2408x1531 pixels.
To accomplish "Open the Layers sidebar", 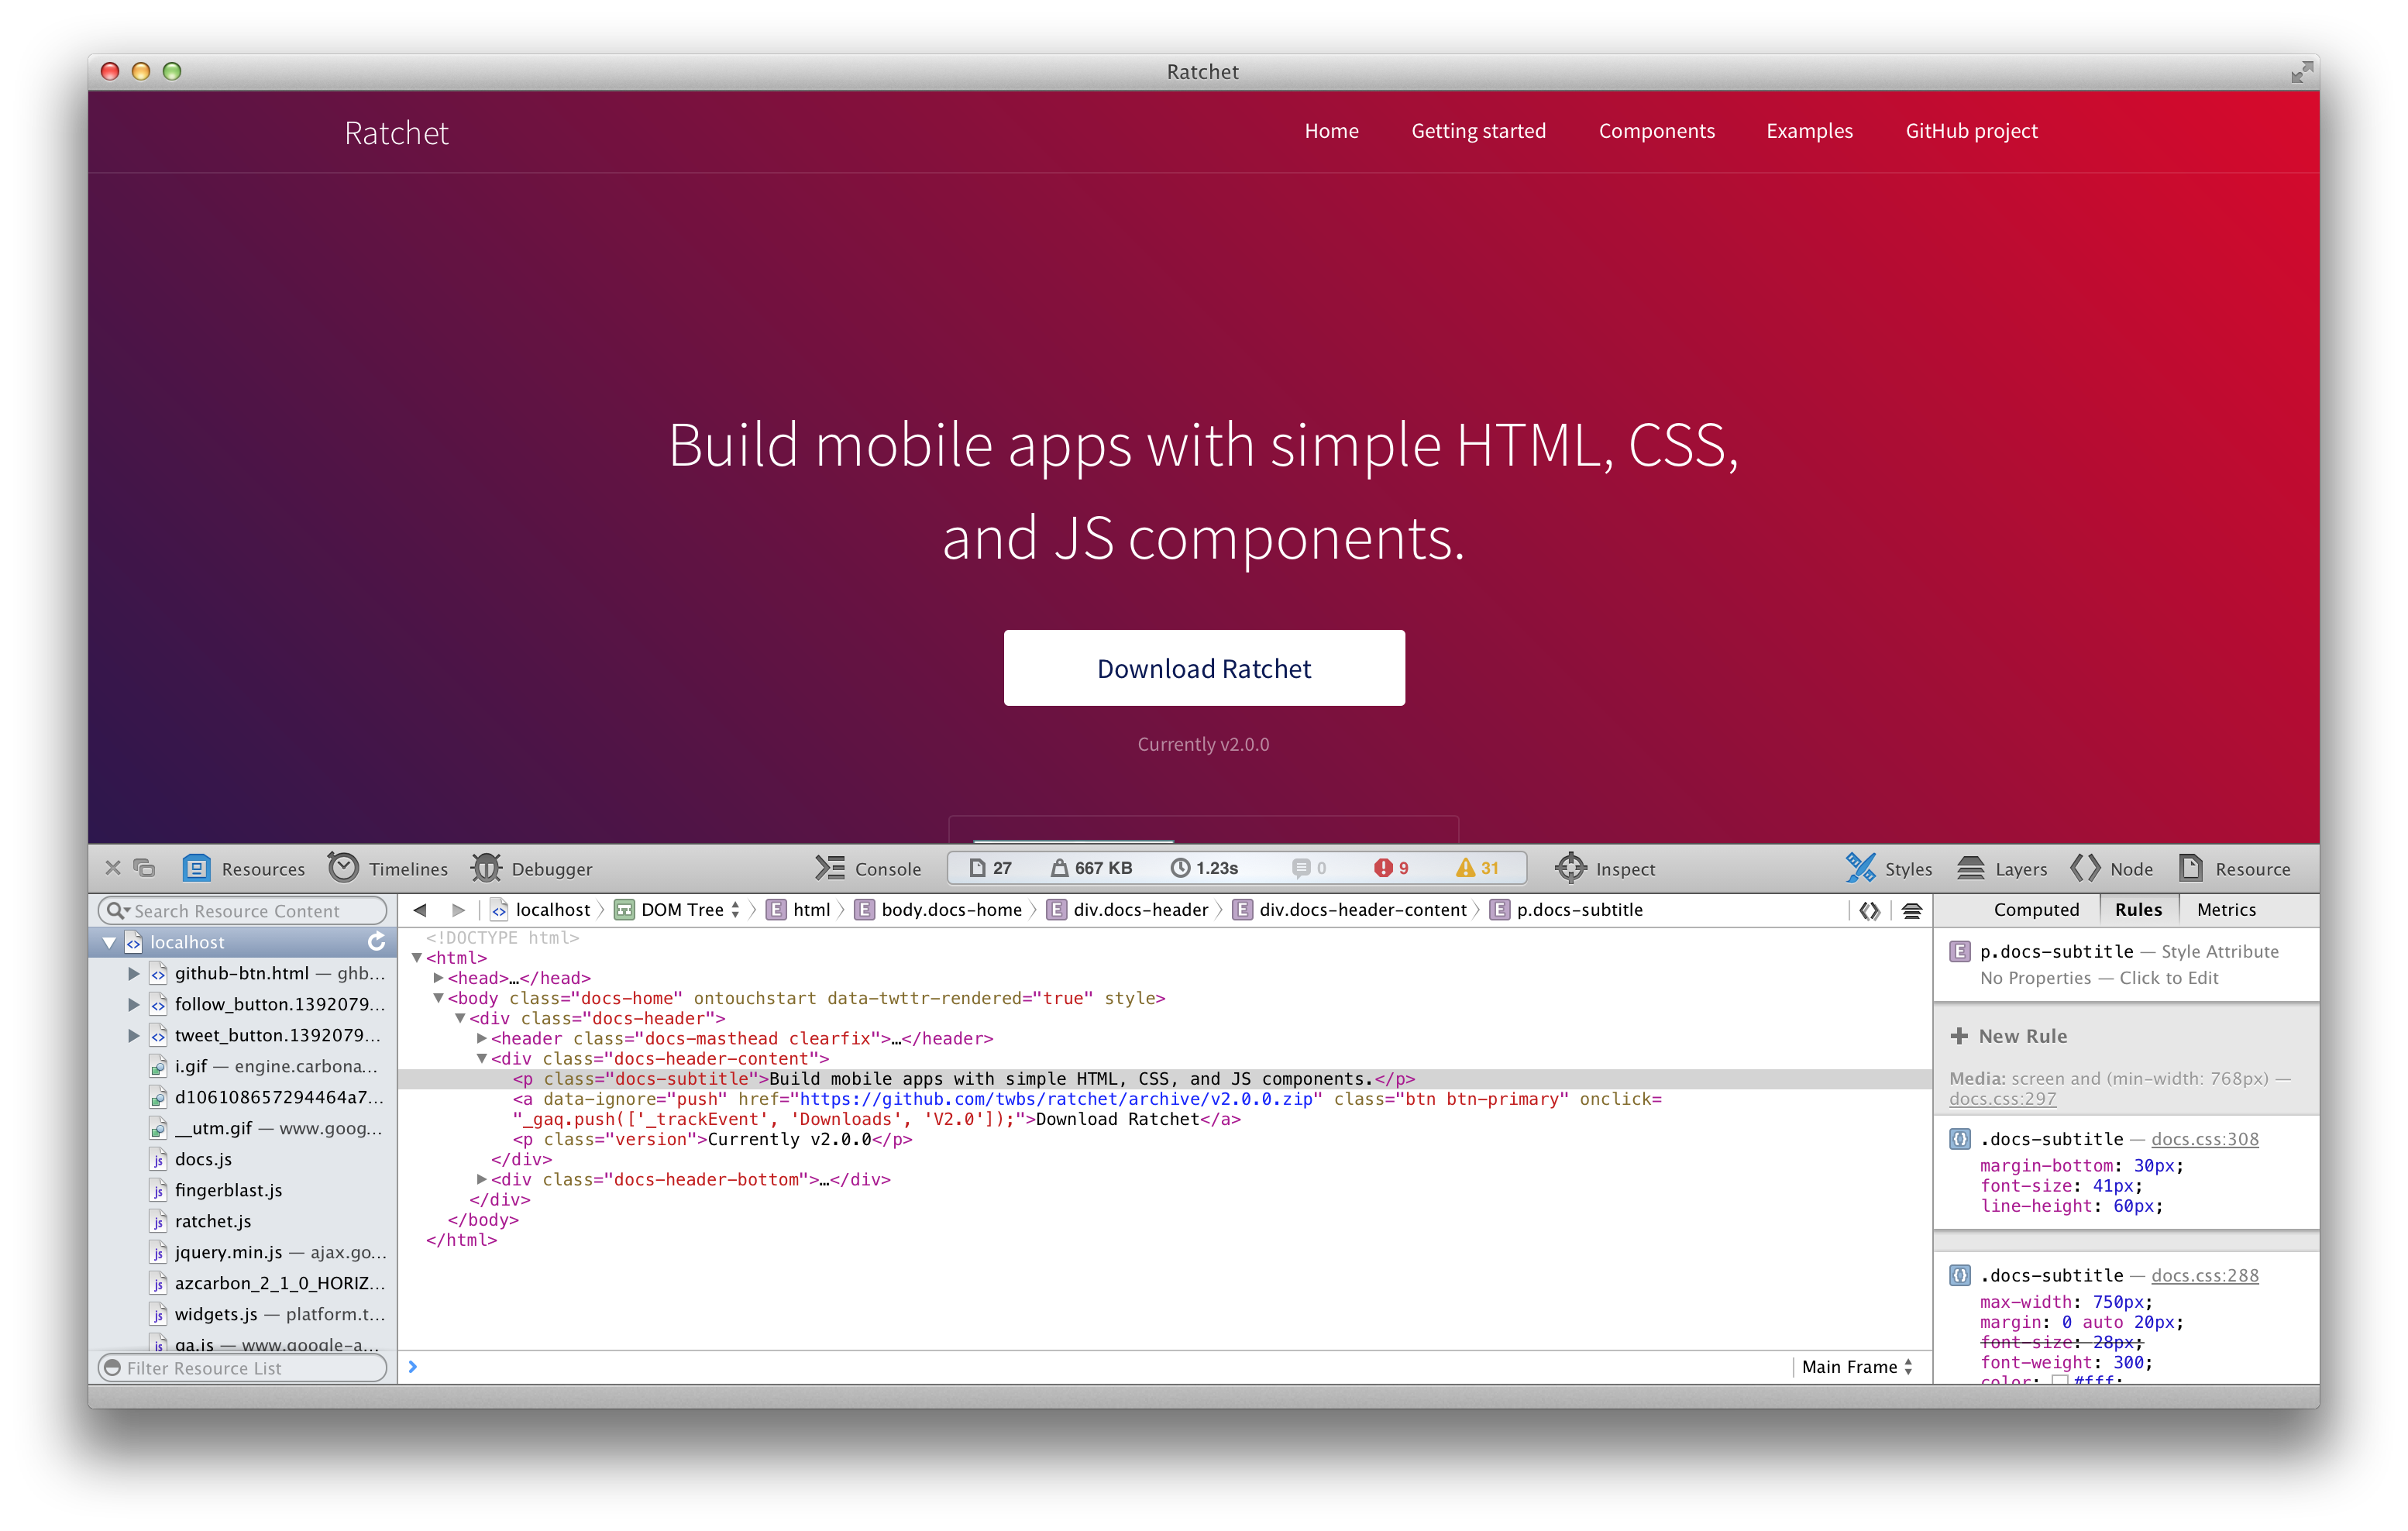I will click(x=2002, y=868).
